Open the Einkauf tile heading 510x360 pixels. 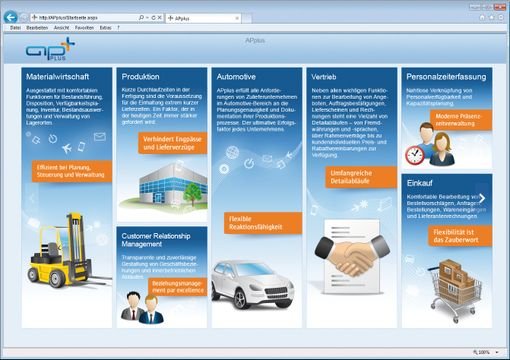[420, 183]
